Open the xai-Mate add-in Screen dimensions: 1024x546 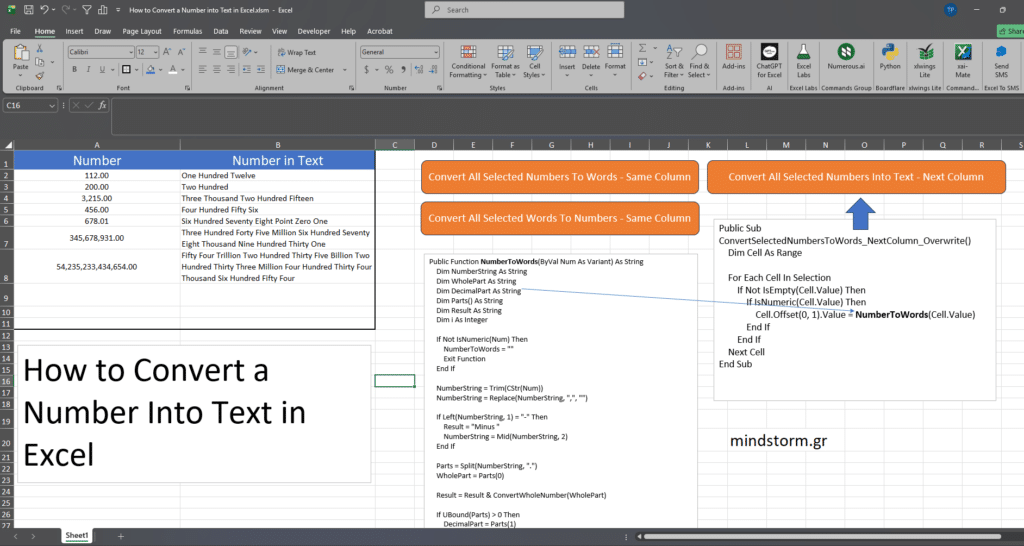(963, 61)
